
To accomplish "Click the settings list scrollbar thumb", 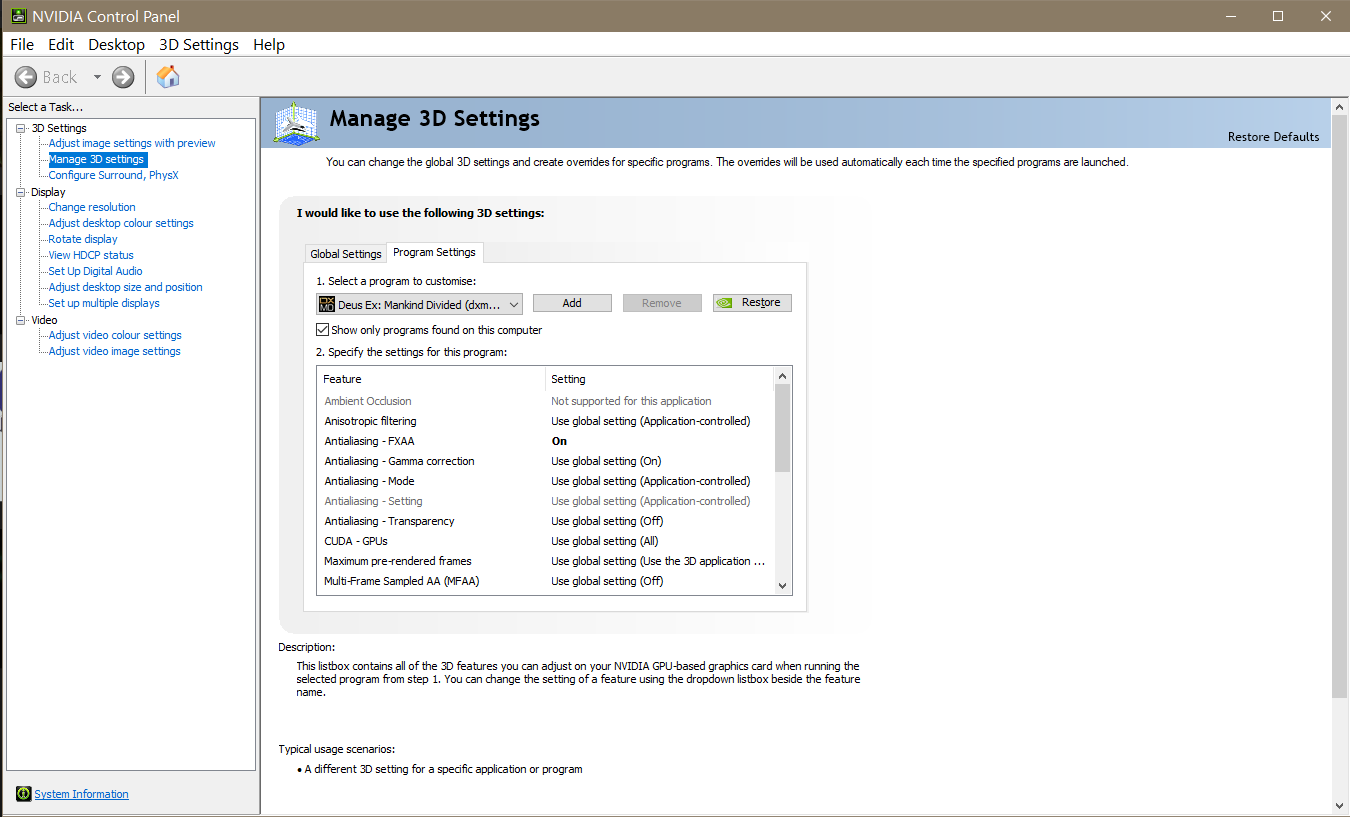I will coord(783,428).
